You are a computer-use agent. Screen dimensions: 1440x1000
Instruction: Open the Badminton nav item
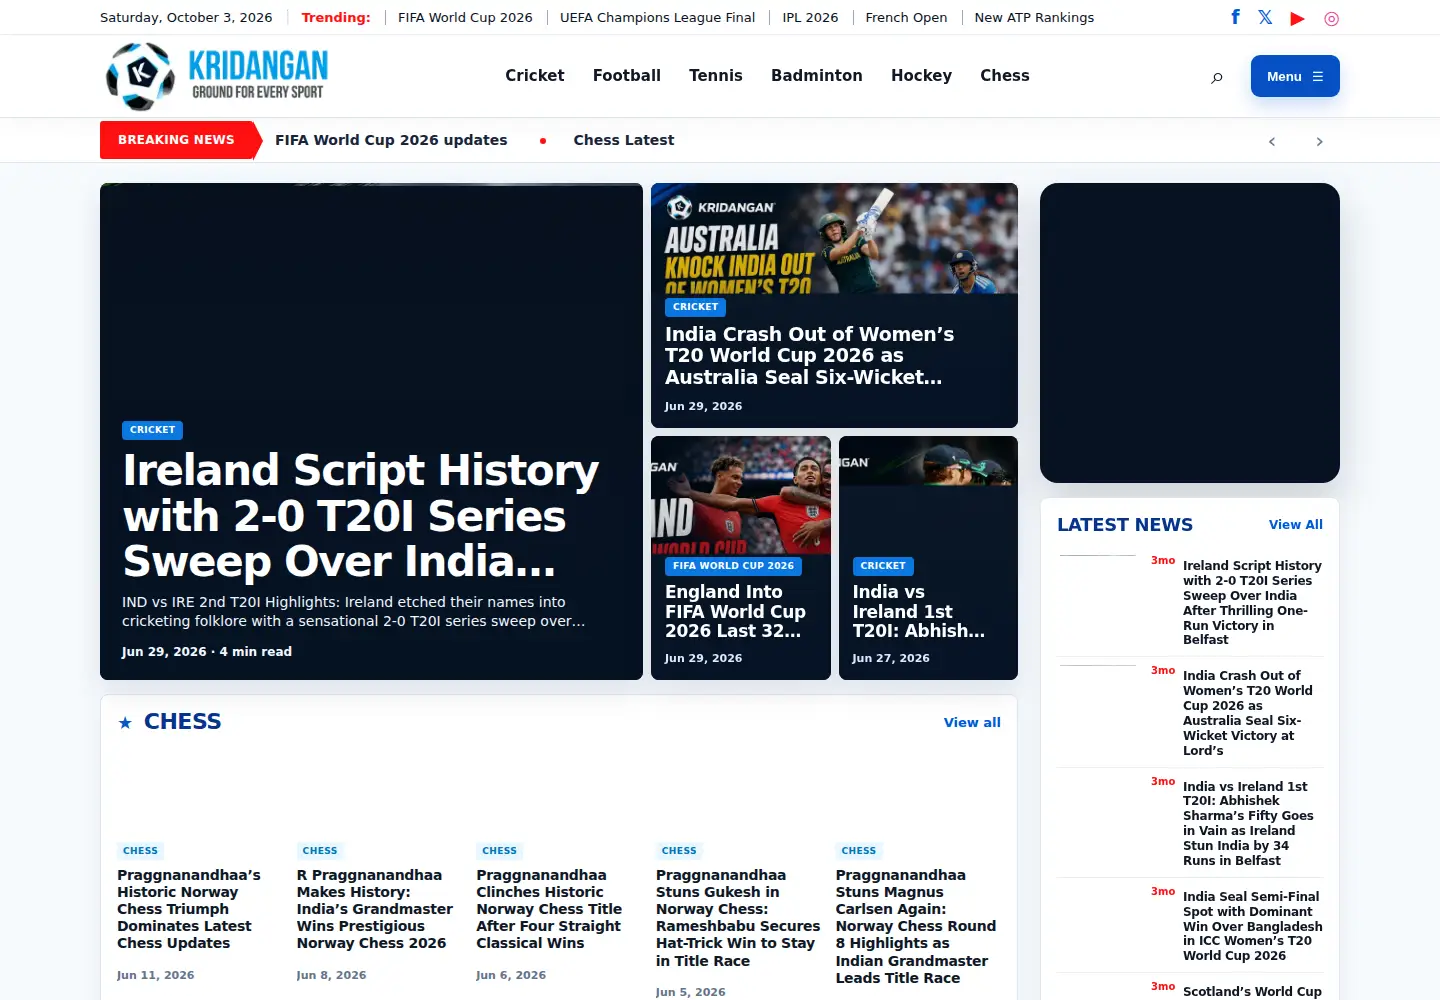coord(817,75)
